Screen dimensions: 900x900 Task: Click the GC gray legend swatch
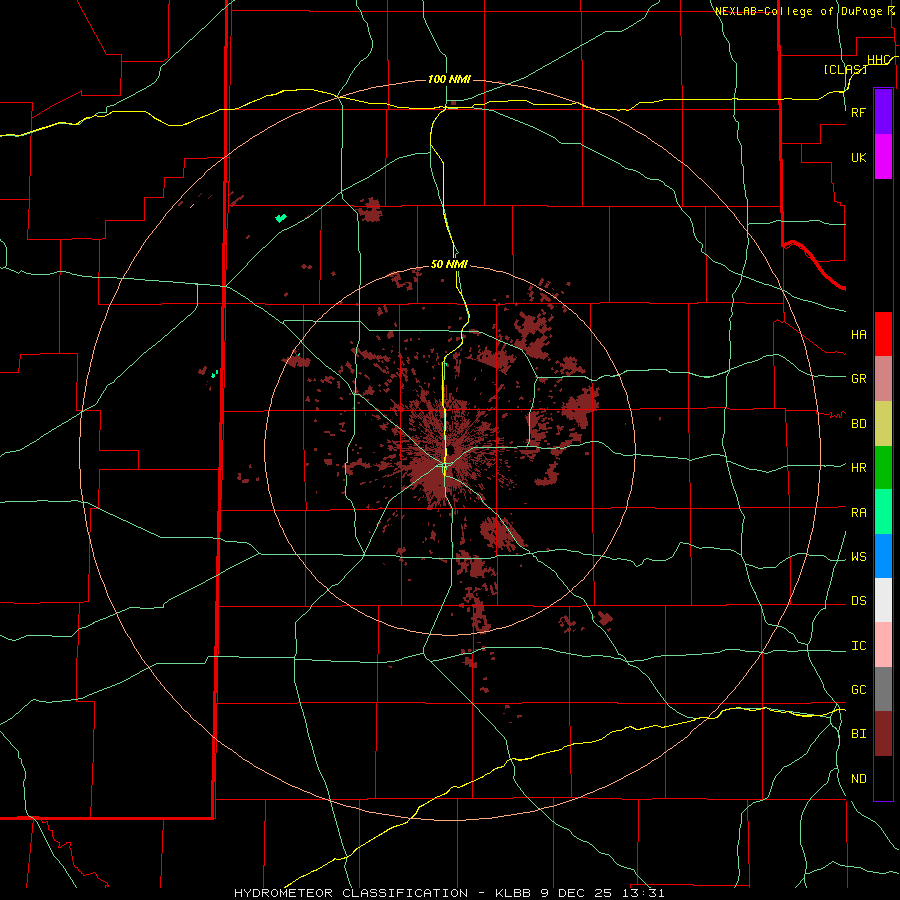tap(883, 689)
